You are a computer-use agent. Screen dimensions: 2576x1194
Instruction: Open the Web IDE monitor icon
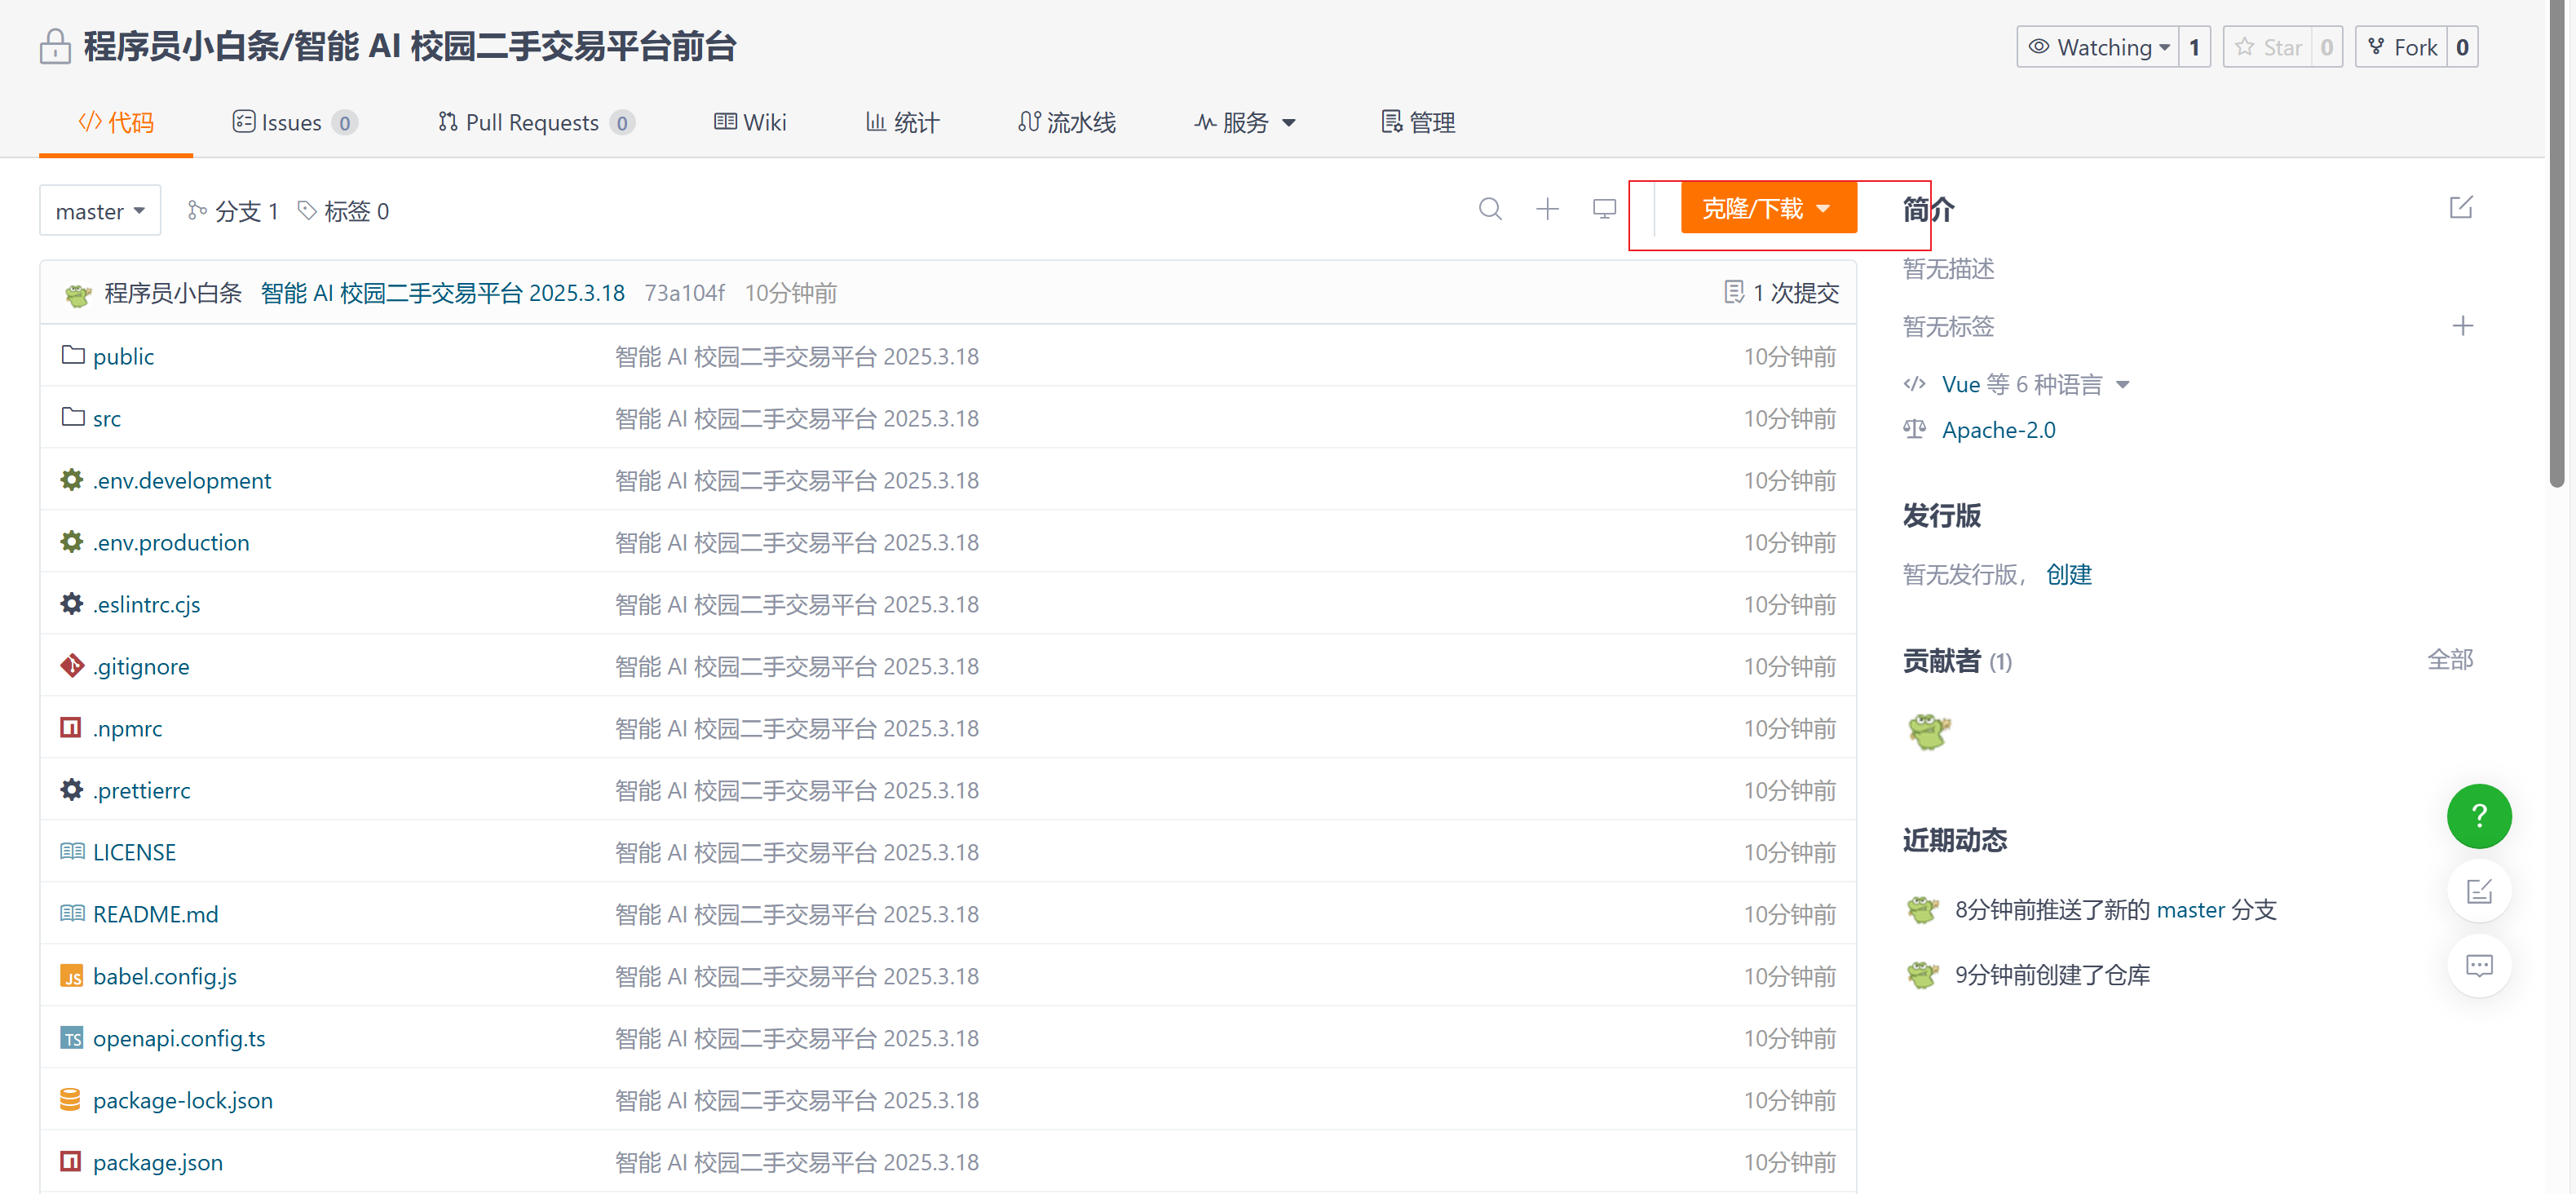pos(1604,209)
